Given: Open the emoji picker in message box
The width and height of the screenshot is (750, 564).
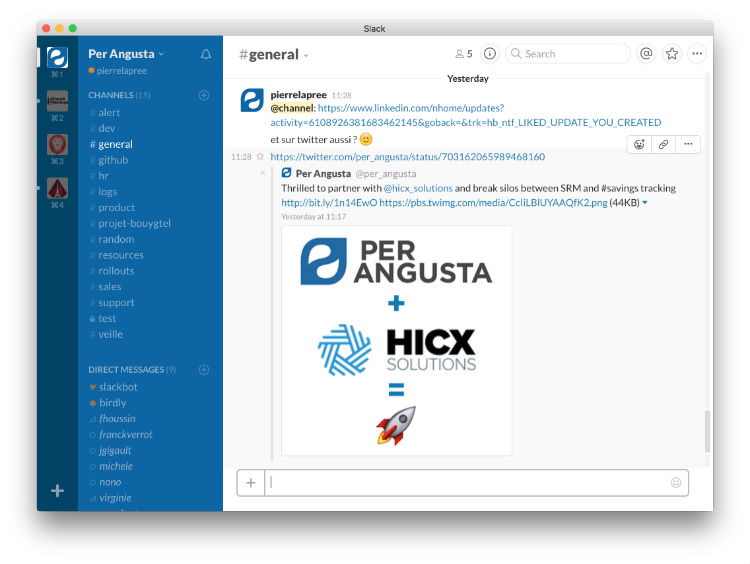Looking at the screenshot, I should [x=675, y=483].
